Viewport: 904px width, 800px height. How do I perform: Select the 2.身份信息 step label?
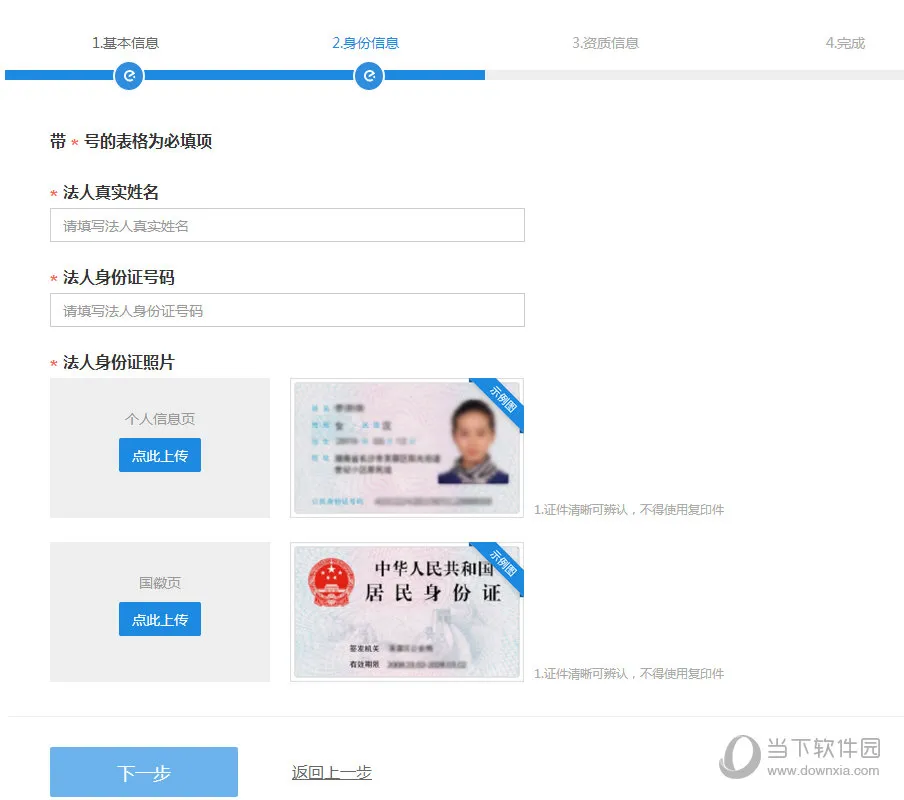pyautogui.click(x=366, y=43)
